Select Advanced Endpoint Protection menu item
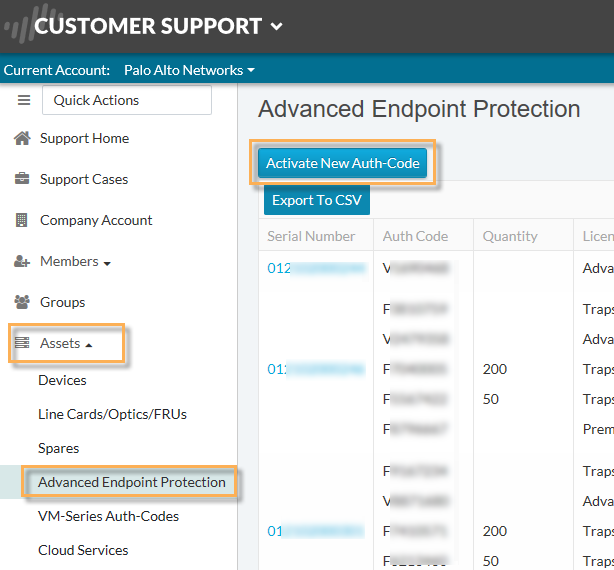 coord(132,483)
